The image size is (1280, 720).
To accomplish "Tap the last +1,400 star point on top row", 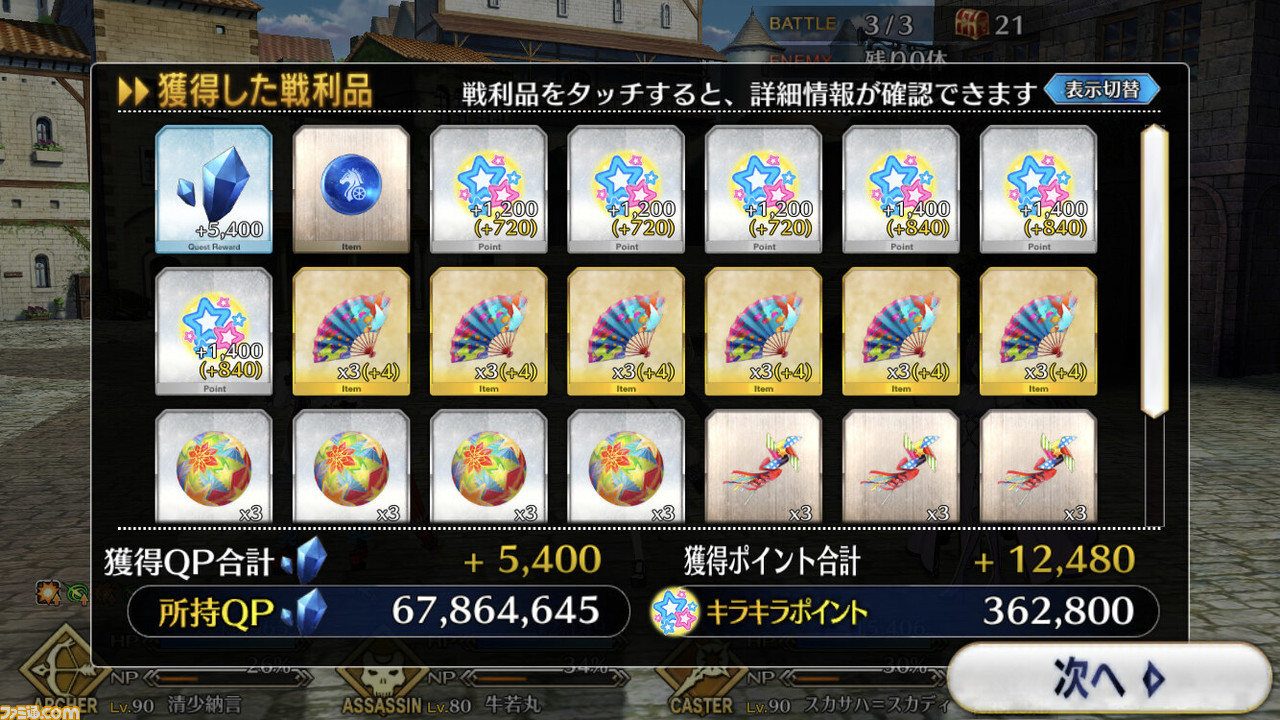I will pos(1039,189).
